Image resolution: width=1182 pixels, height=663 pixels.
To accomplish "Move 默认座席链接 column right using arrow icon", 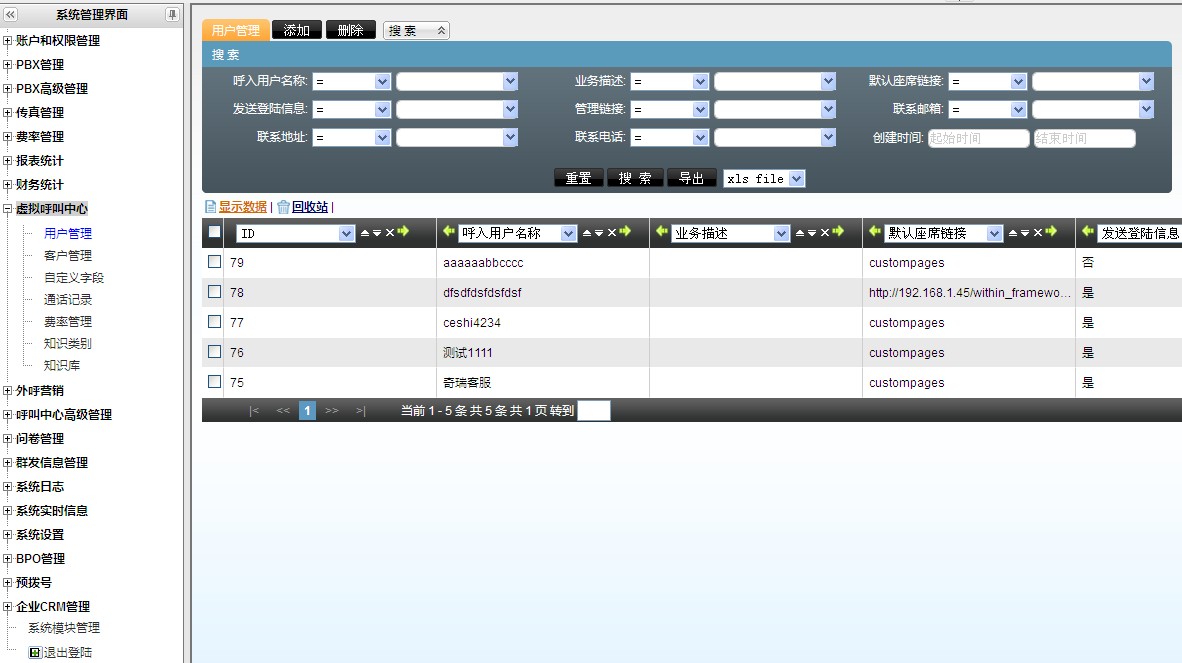I will [1051, 233].
